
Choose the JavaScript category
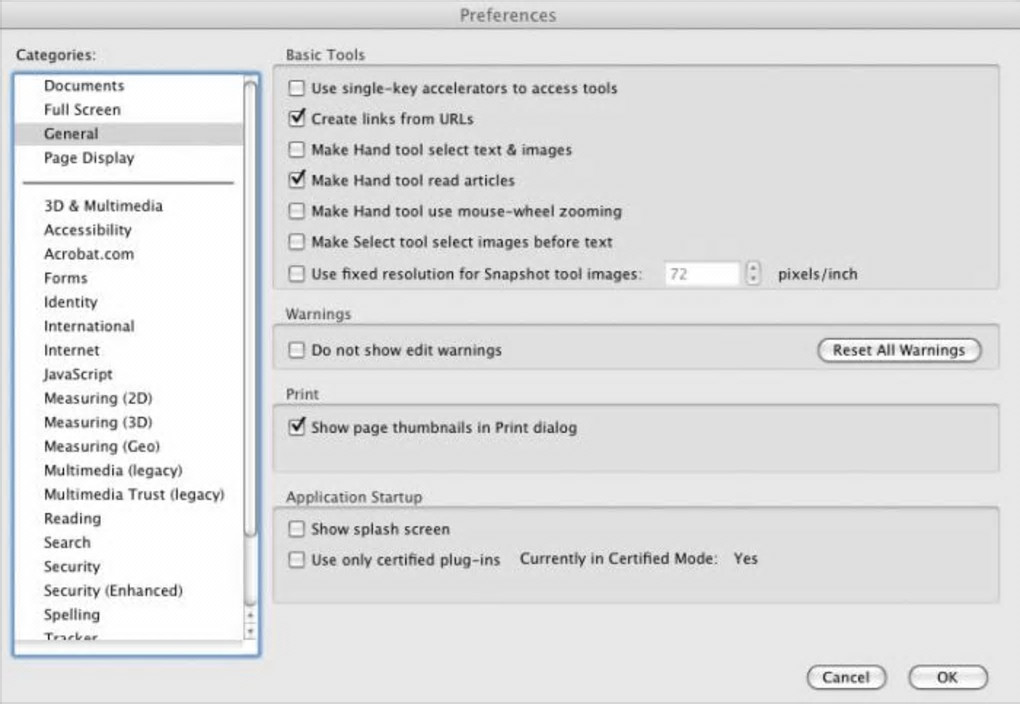click(78, 374)
